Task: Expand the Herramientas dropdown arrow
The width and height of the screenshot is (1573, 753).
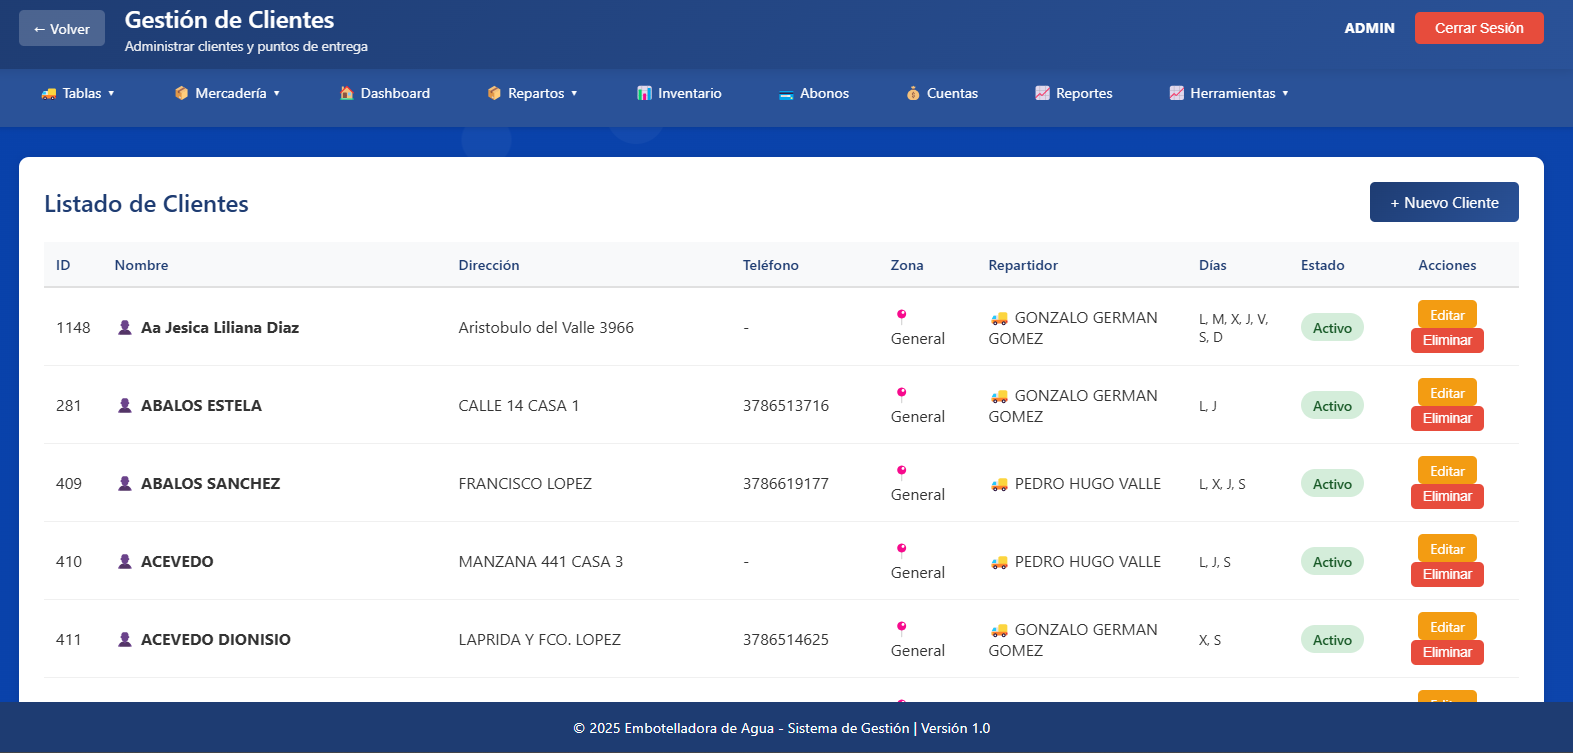Action: 1285,93
